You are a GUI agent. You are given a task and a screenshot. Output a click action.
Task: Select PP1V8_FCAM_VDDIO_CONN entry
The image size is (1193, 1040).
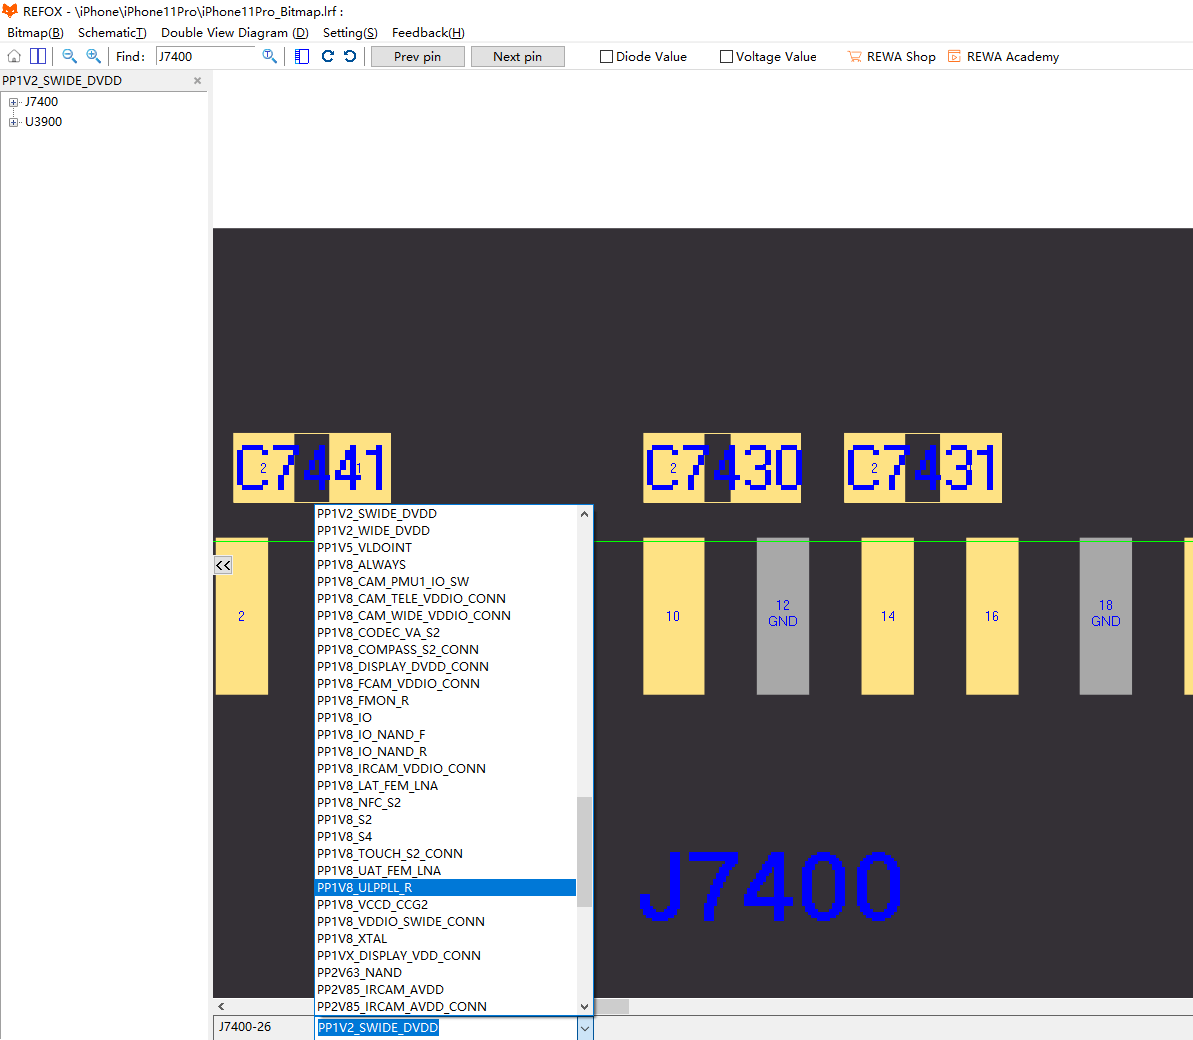(x=445, y=684)
